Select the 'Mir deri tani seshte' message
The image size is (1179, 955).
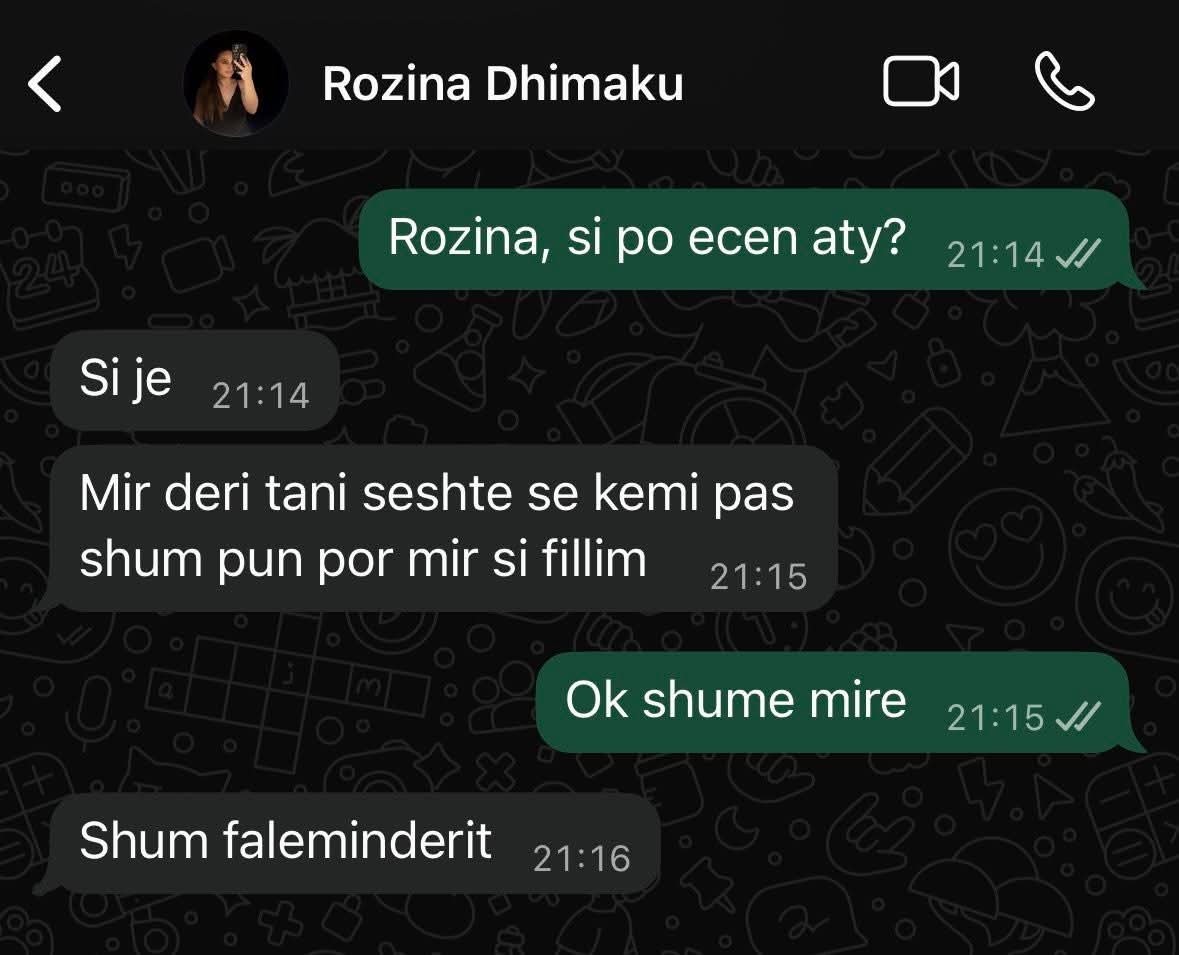(444, 527)
